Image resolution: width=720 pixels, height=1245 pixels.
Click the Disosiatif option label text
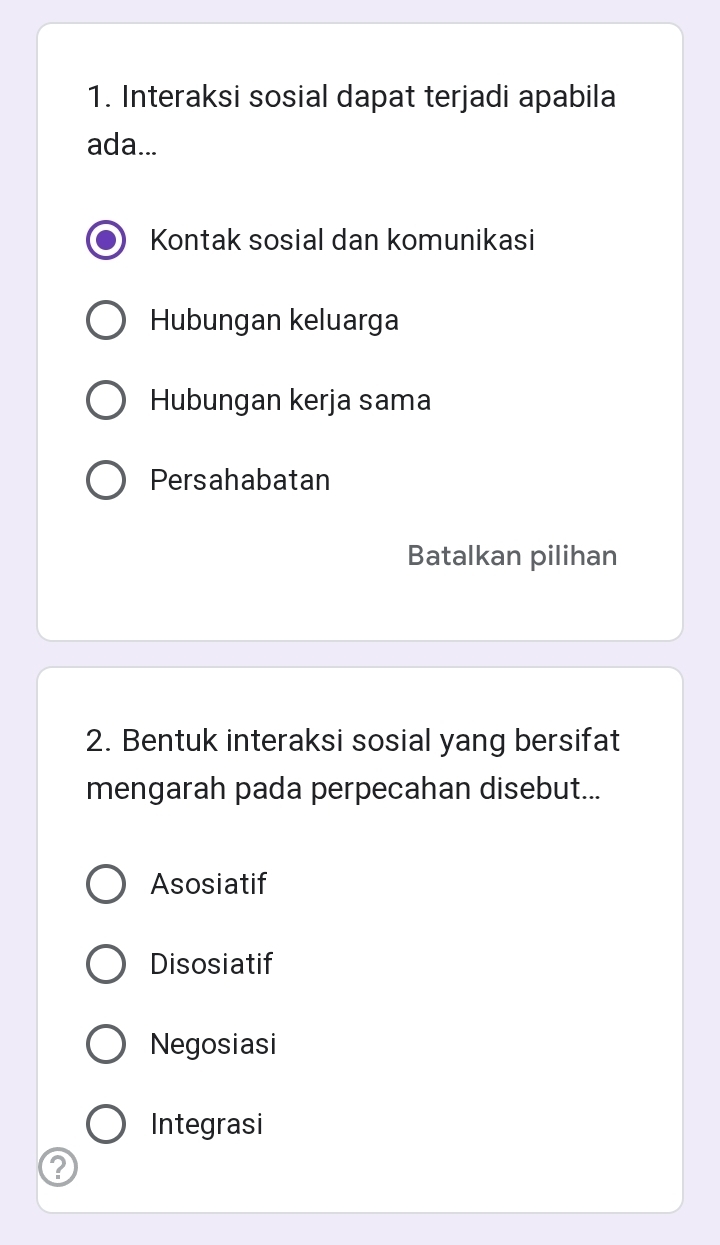point(211,965)
